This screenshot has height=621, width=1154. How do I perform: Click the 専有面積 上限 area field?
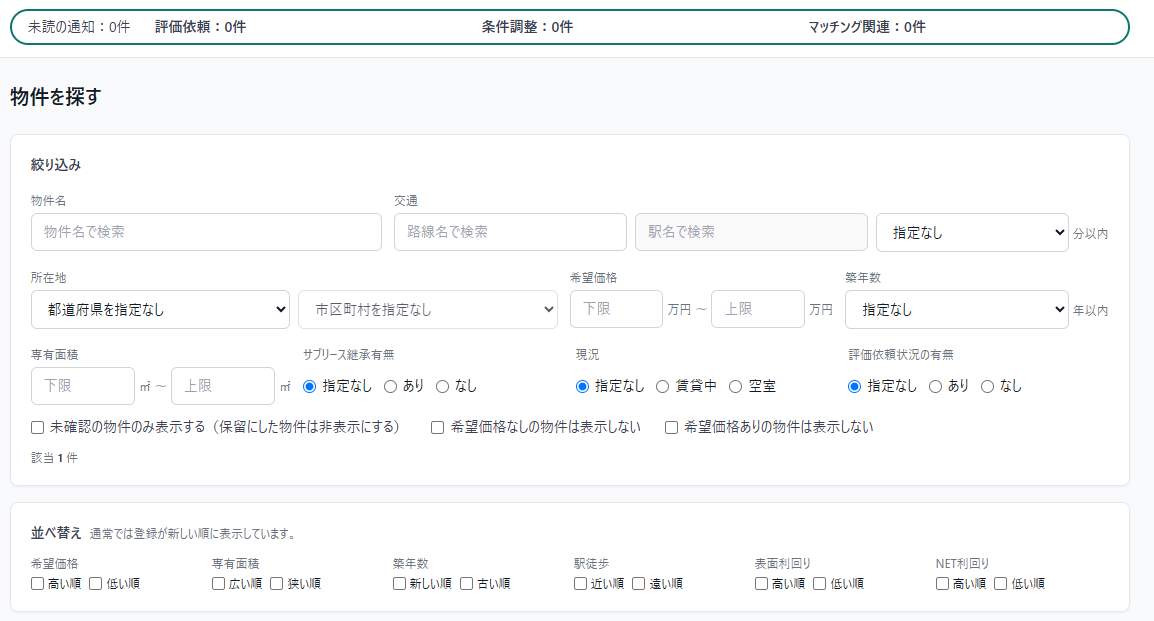tap(223, 386)
